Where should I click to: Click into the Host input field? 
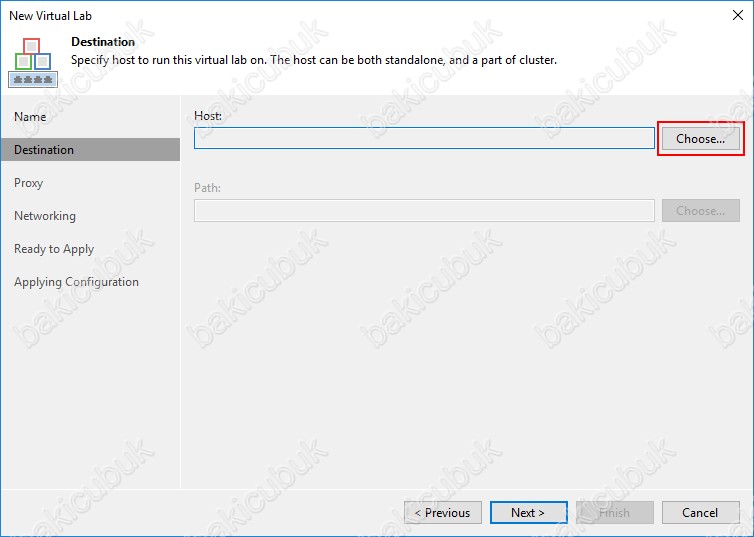point(424,138)
